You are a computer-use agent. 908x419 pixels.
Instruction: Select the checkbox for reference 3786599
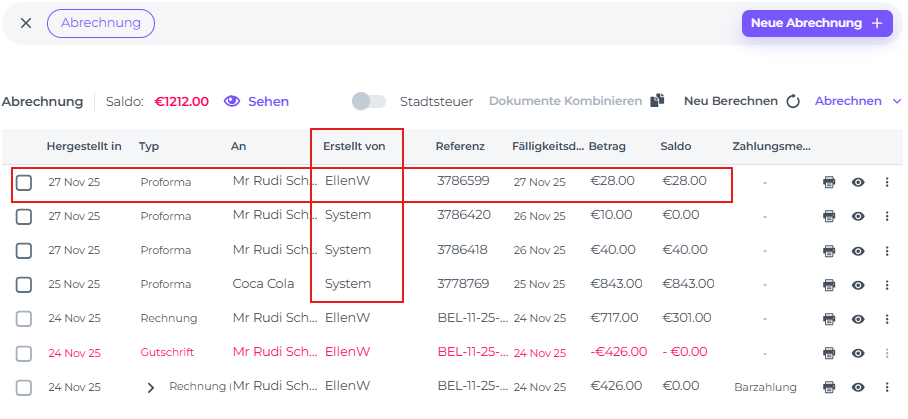pos(24,182)
